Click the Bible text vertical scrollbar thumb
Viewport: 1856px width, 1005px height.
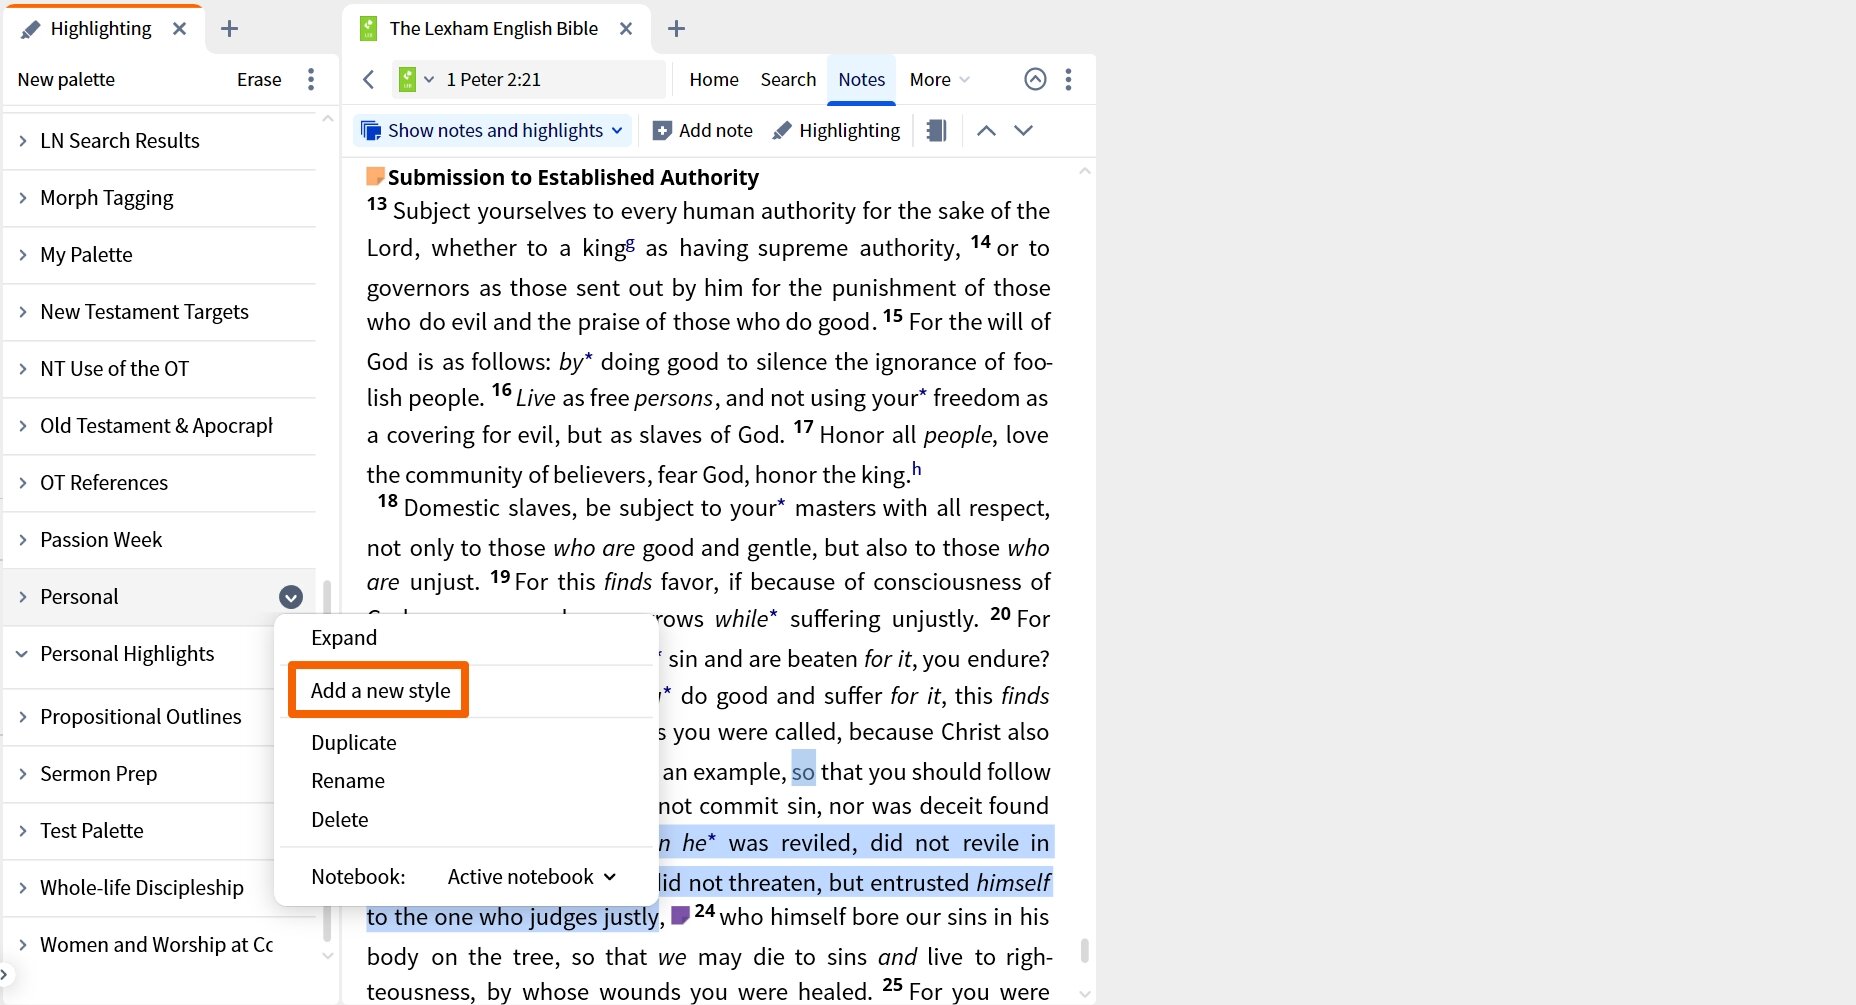coord(1085,949)
